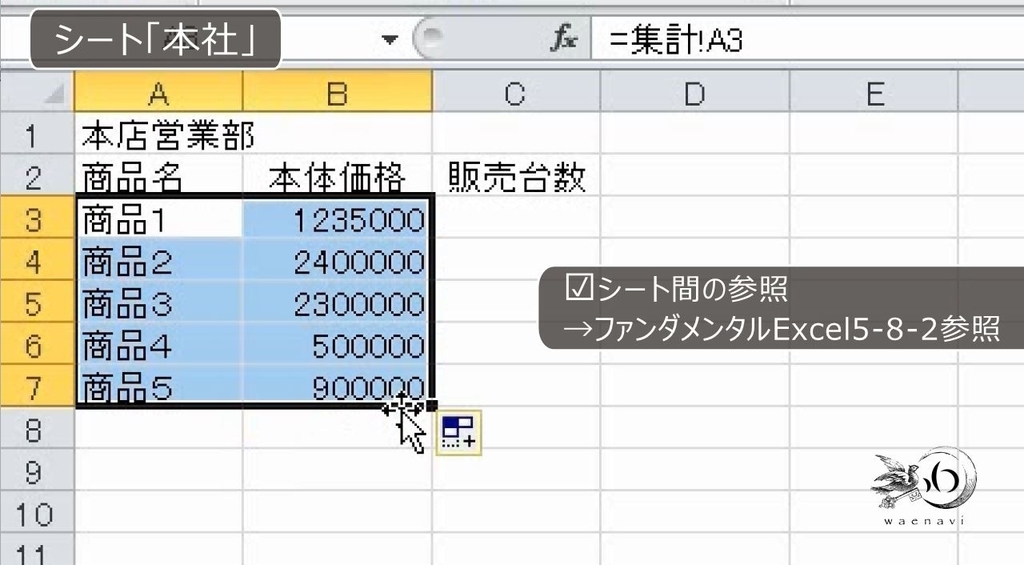Select row 10 header
1024x565 pixels.
[37, 512]
